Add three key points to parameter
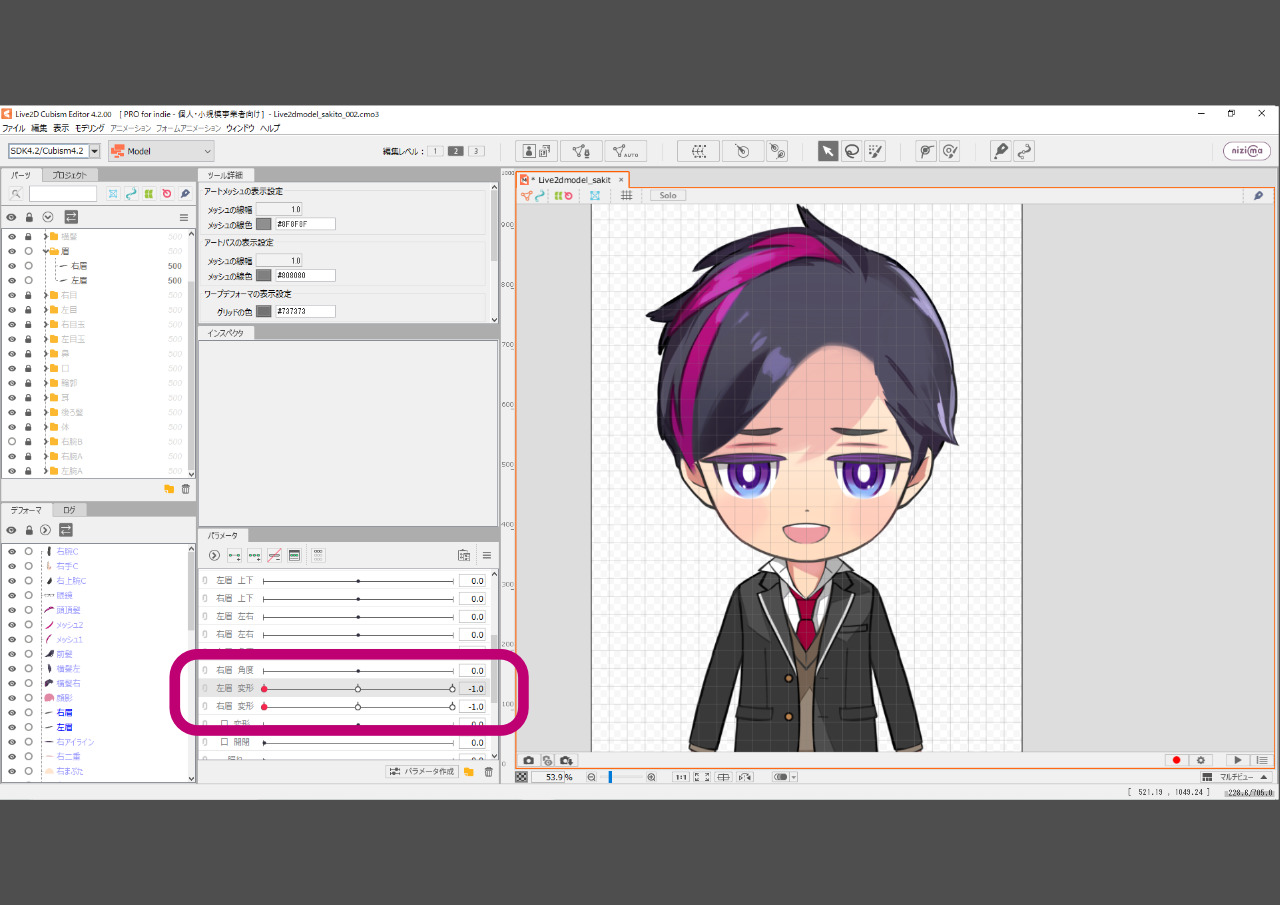 [254, 555]
